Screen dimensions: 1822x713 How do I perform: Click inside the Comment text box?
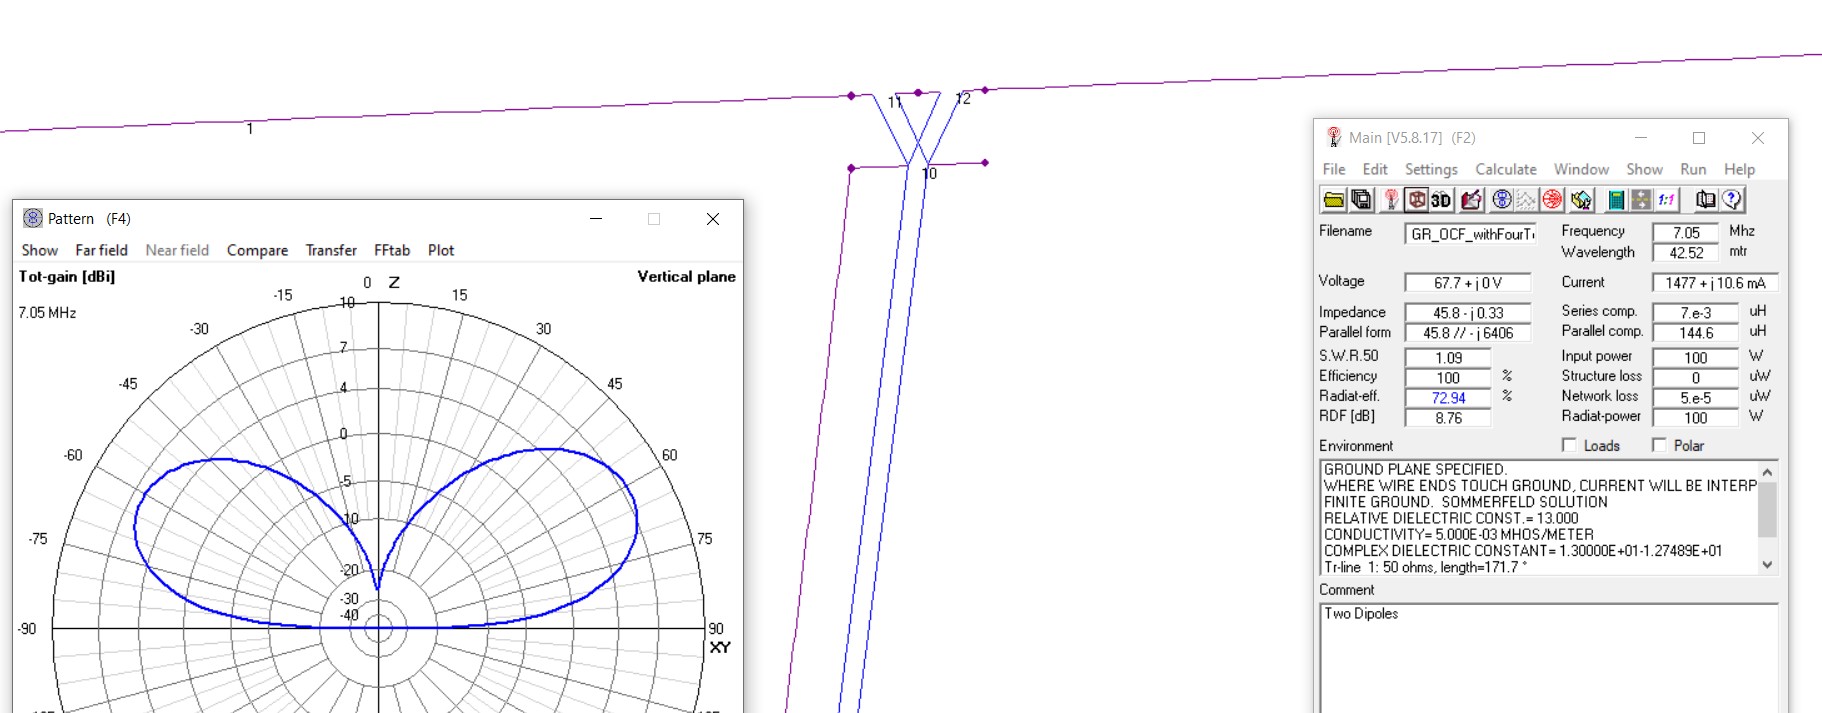(1548, 660)
